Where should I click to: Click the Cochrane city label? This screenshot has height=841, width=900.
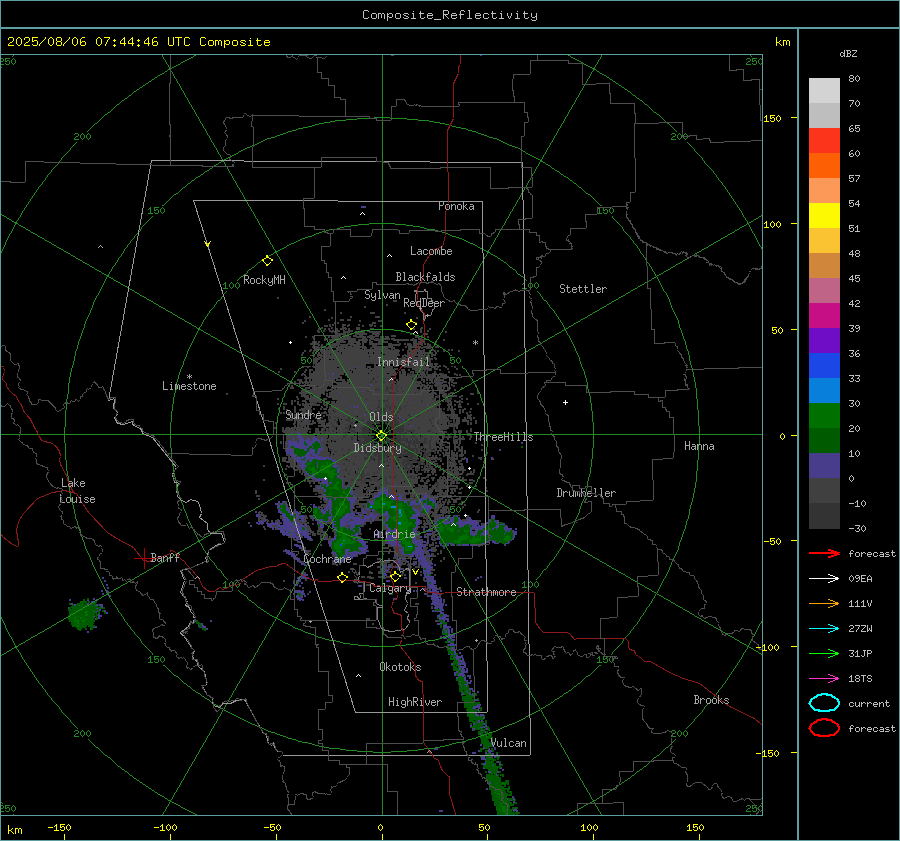[327, 559]
